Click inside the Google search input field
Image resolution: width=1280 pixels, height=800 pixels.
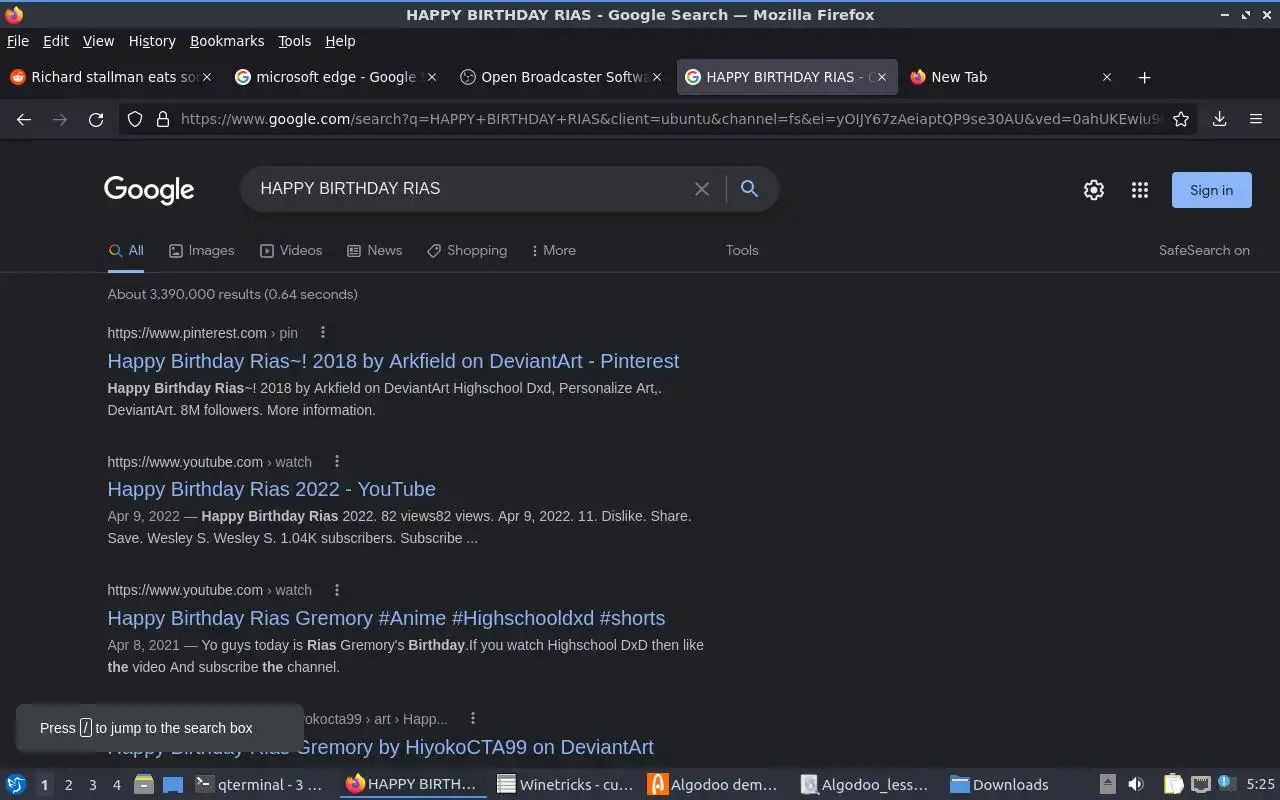click(470, 189)
